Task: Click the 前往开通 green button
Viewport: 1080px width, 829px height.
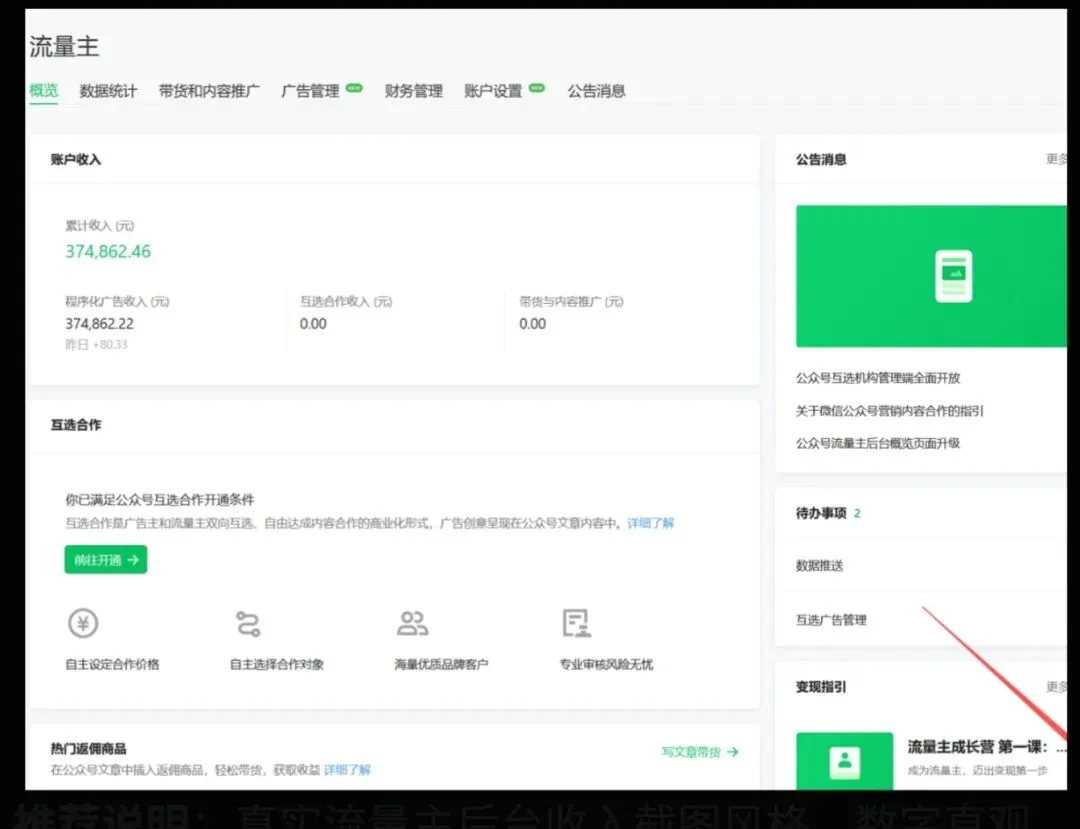Action: coord(105,560)
